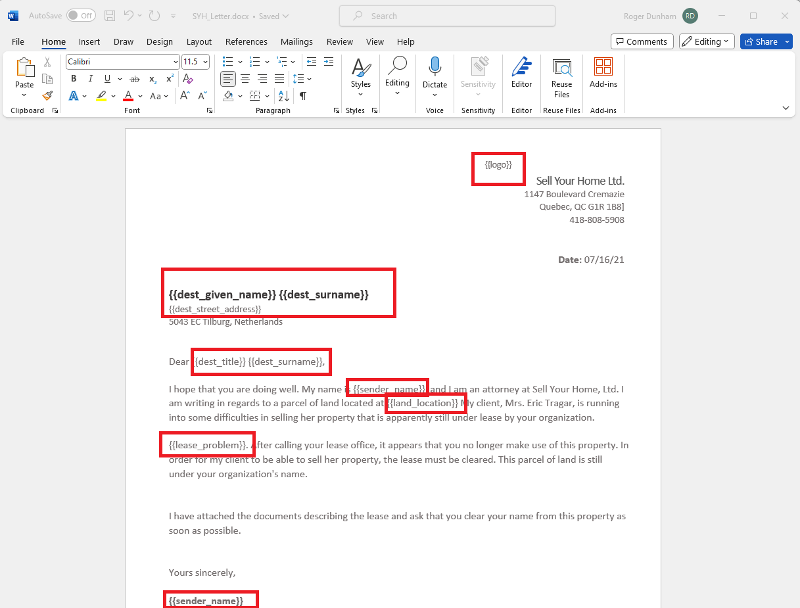Image resolution: width=800 pixels, height=608 pixels.
Task: Click the Share button
Action: coord(761,41)
